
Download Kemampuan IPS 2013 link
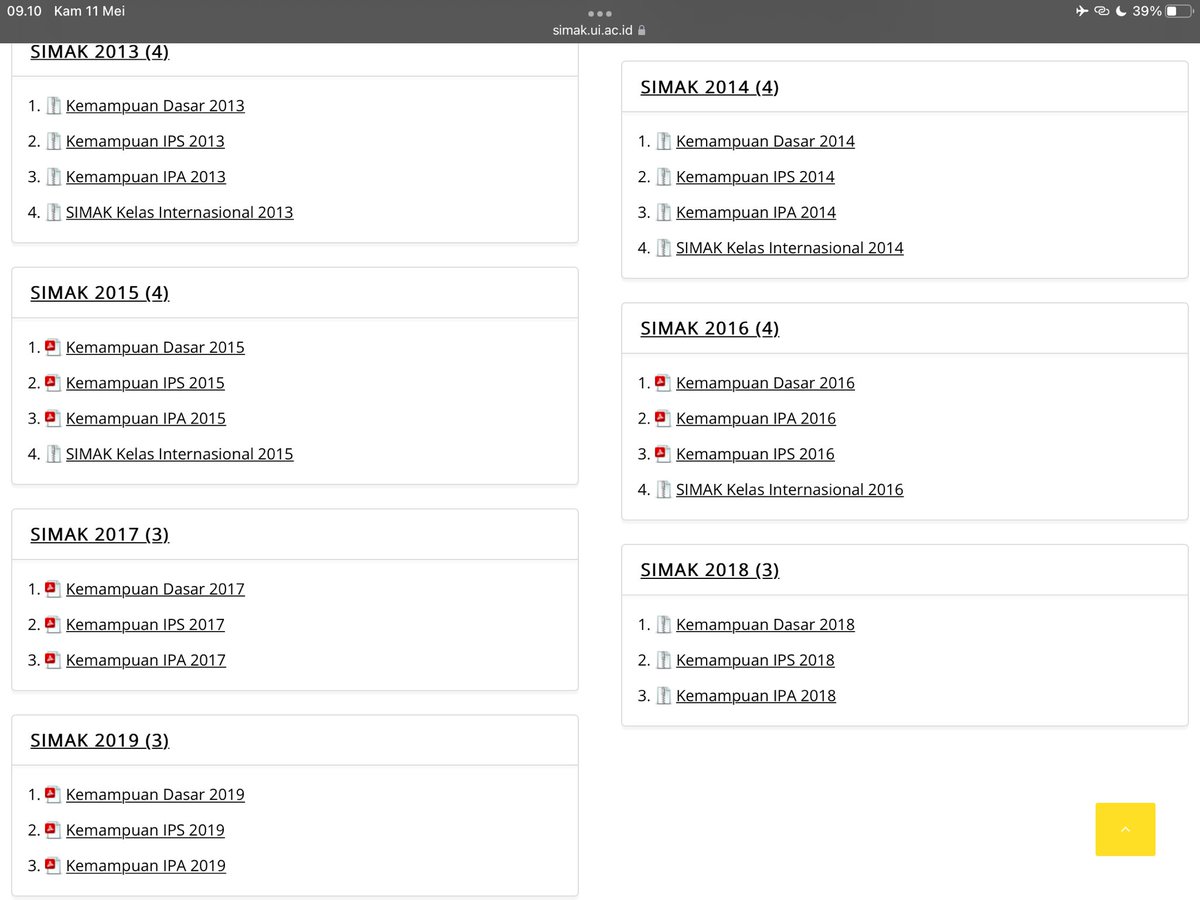(x=145, y=141)
